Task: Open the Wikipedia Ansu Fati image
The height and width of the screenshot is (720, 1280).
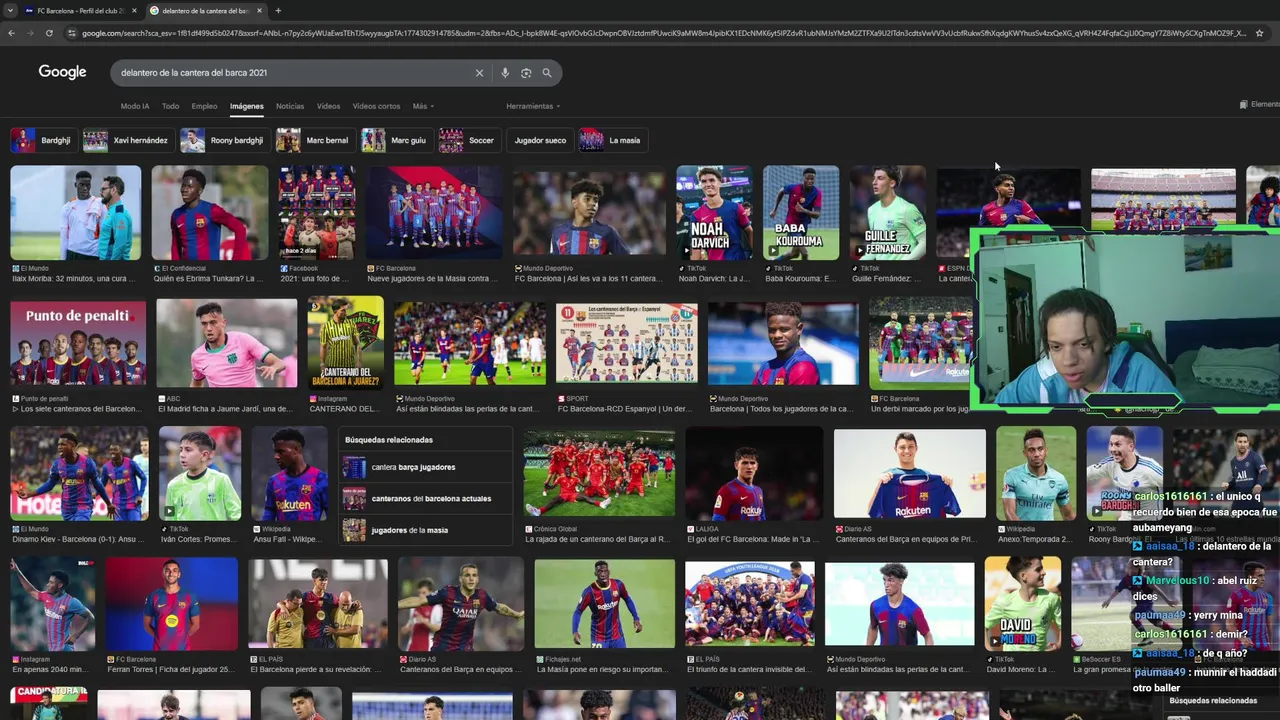Action: pyautogui.click(x=290, y=473)
